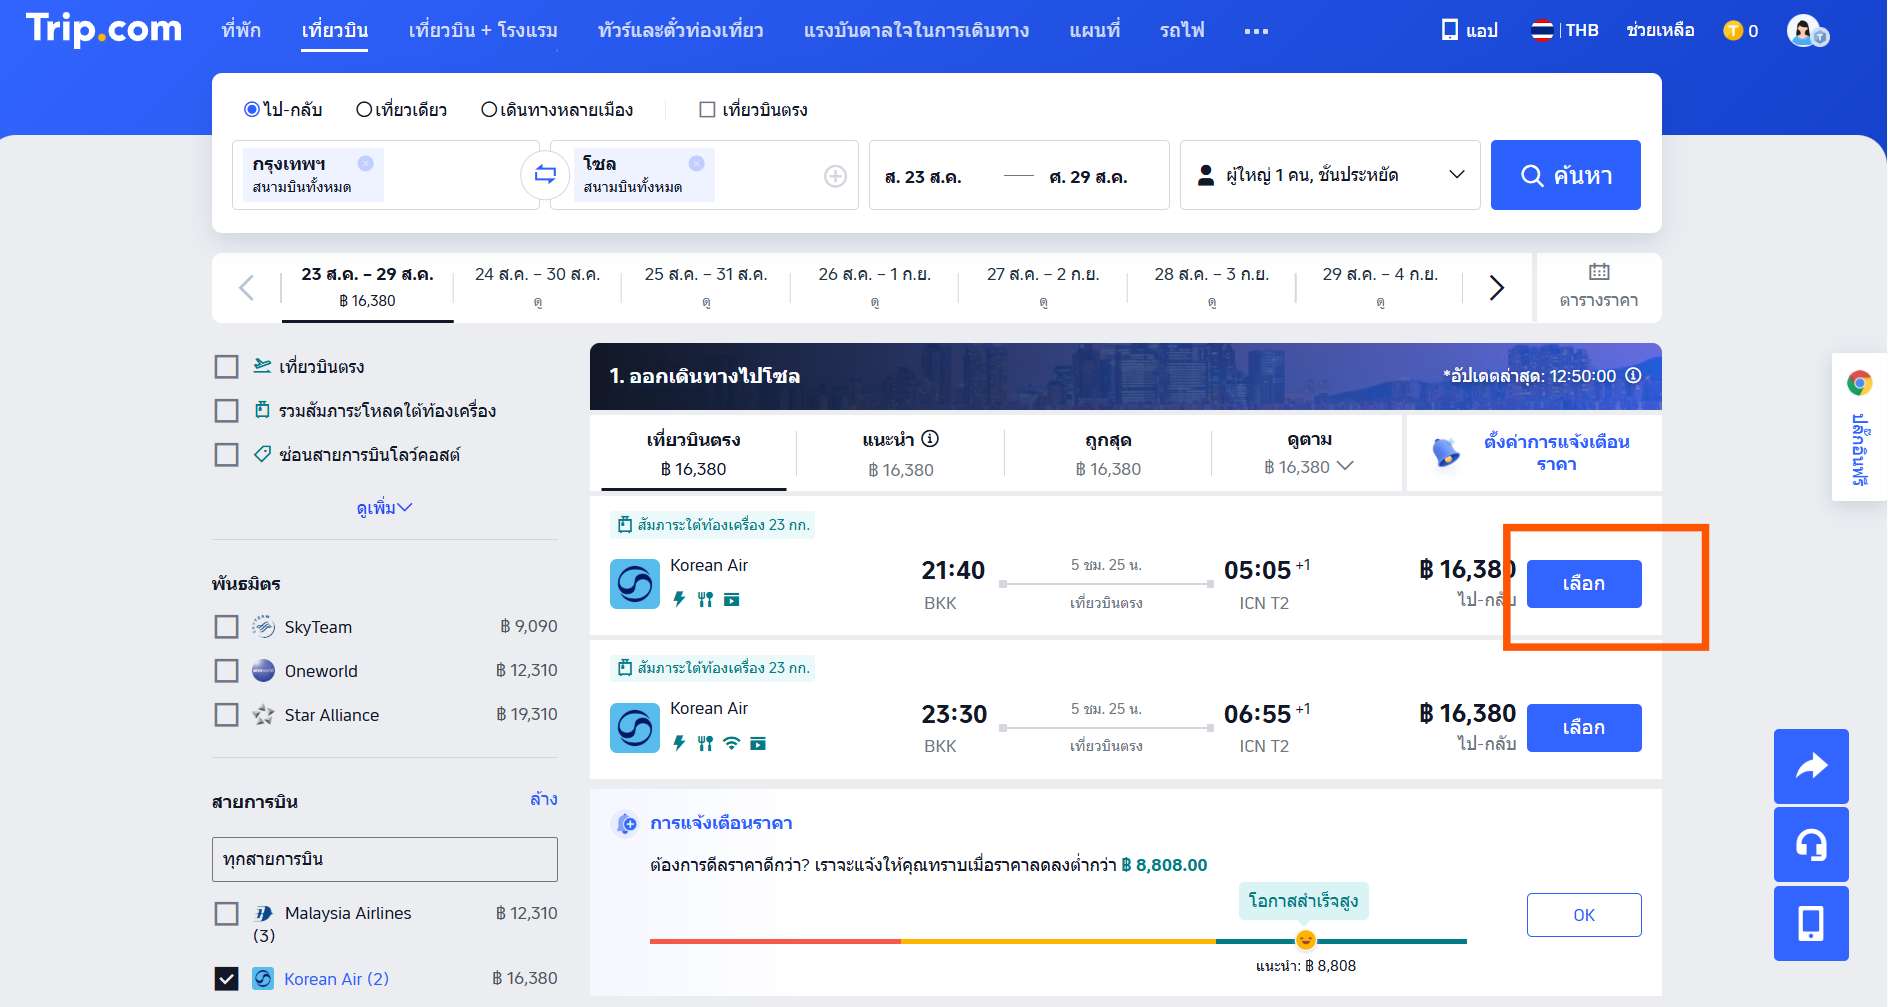1888x1007 pixels.
Task: Expand the see more filters link
Action: pos(384,508)
